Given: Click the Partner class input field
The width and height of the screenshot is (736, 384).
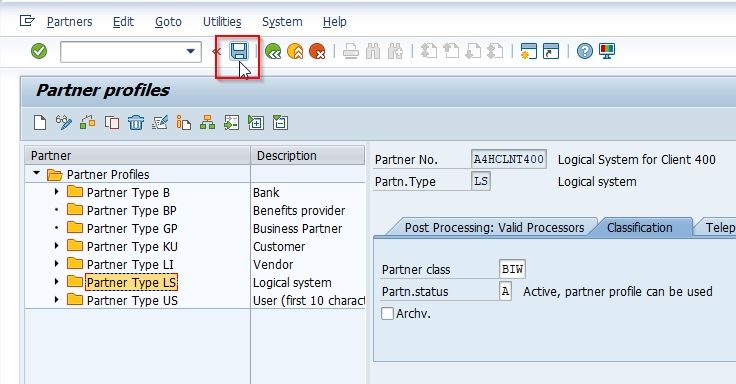Looking at the screenshot, I should pyautogui.click(x=513, y=269).
